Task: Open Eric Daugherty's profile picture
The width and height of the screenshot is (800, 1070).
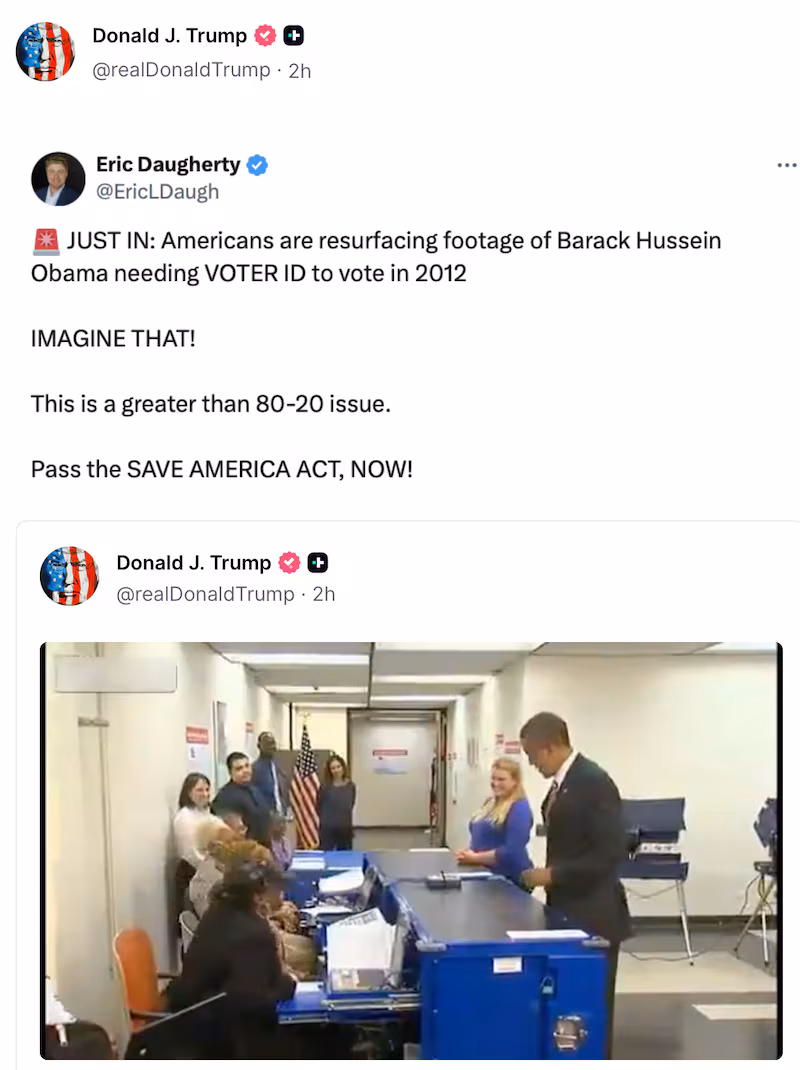Action: 58,178
